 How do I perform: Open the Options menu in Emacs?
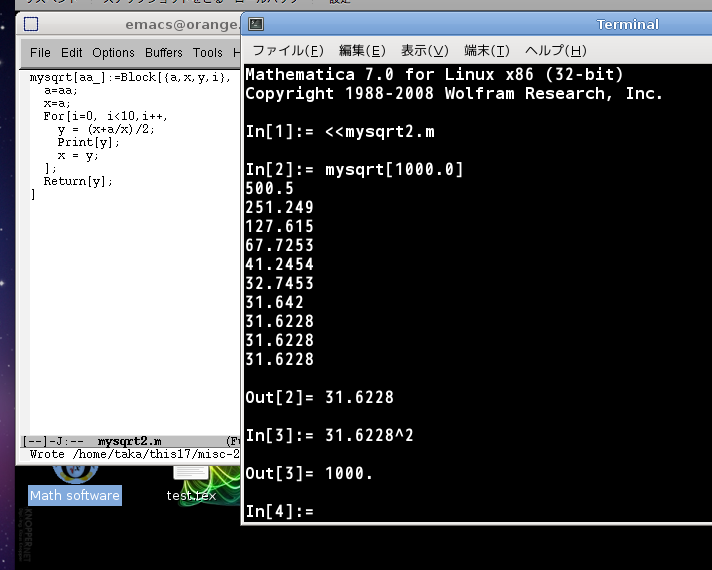click(114, 53)
